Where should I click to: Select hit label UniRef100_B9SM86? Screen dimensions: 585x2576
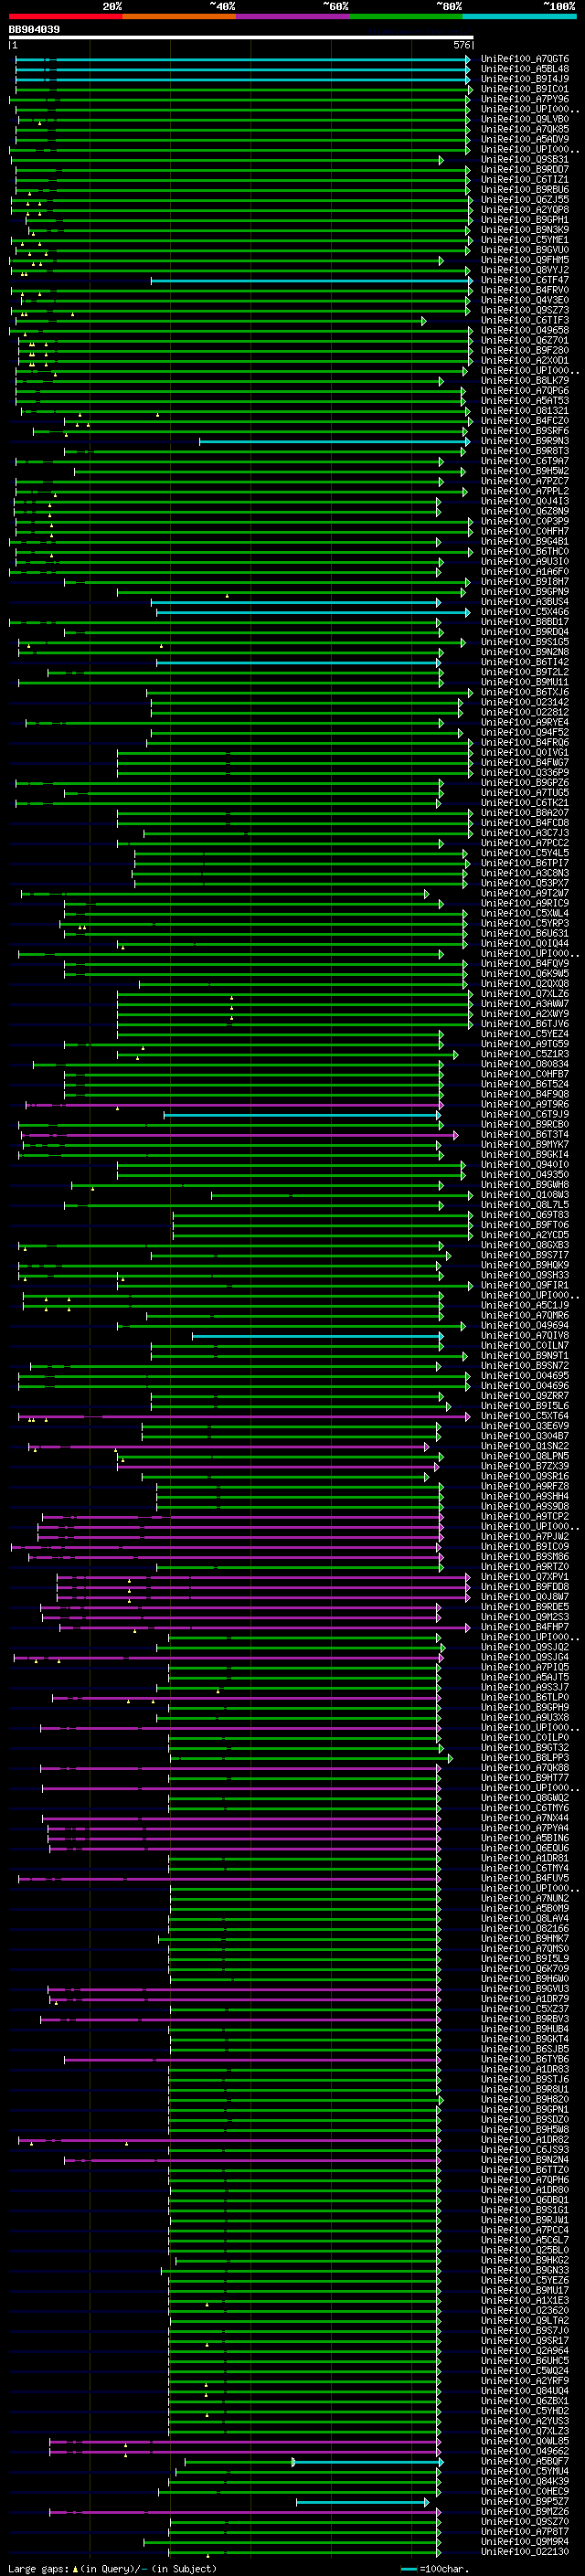[x=525, y=1557]
